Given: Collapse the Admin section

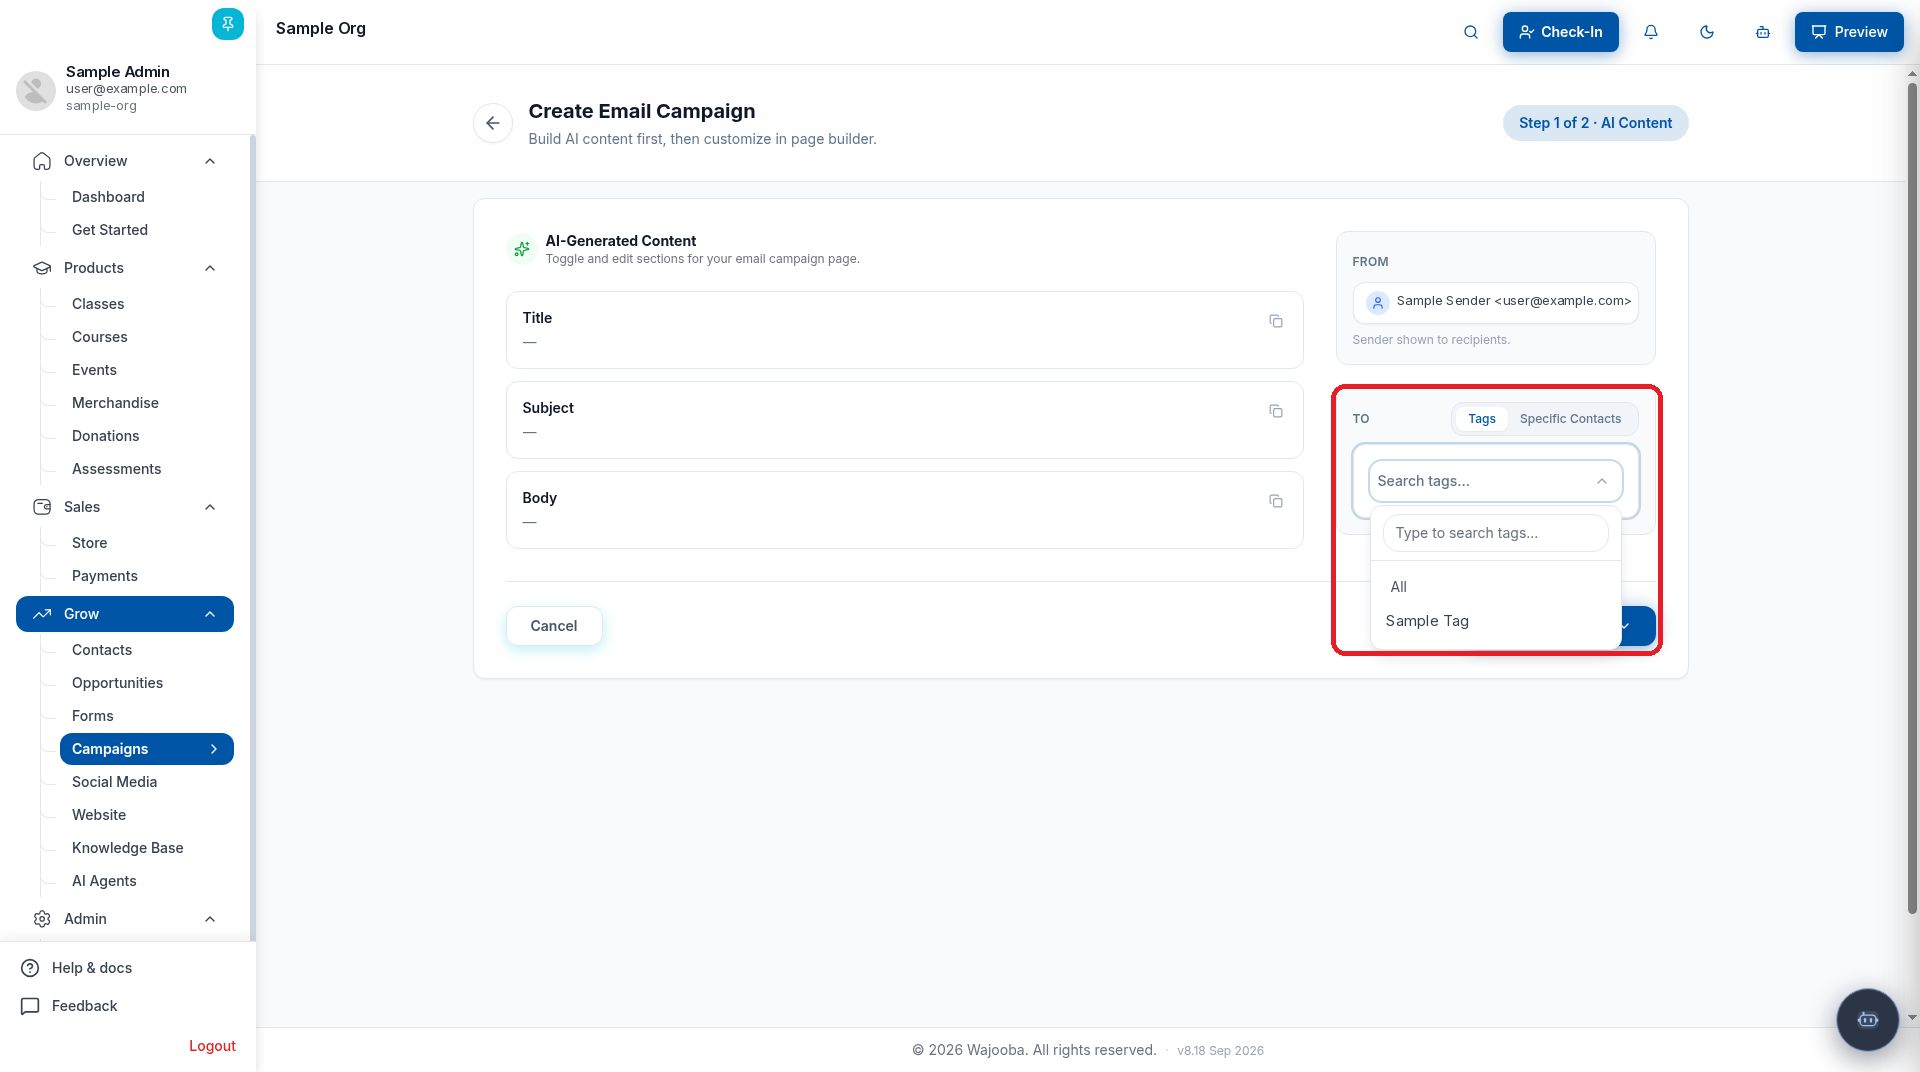Looking at the screenshot, I should click(x=210, y=919).
